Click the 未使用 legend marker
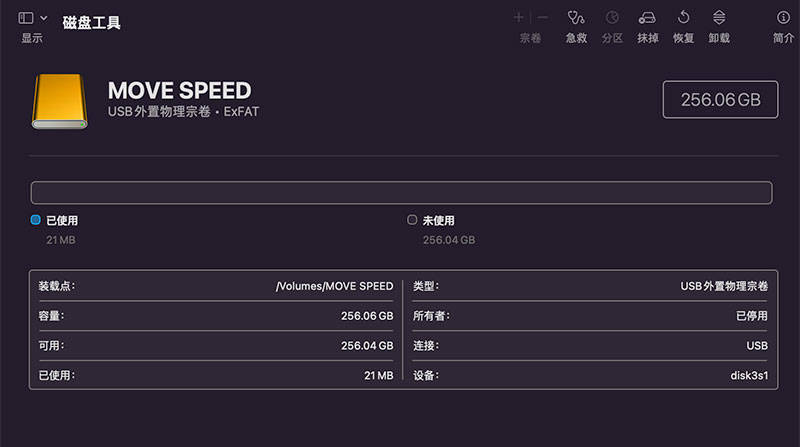Screen dimensions: 800x447 pyautogui.click(x=412, y=220)
